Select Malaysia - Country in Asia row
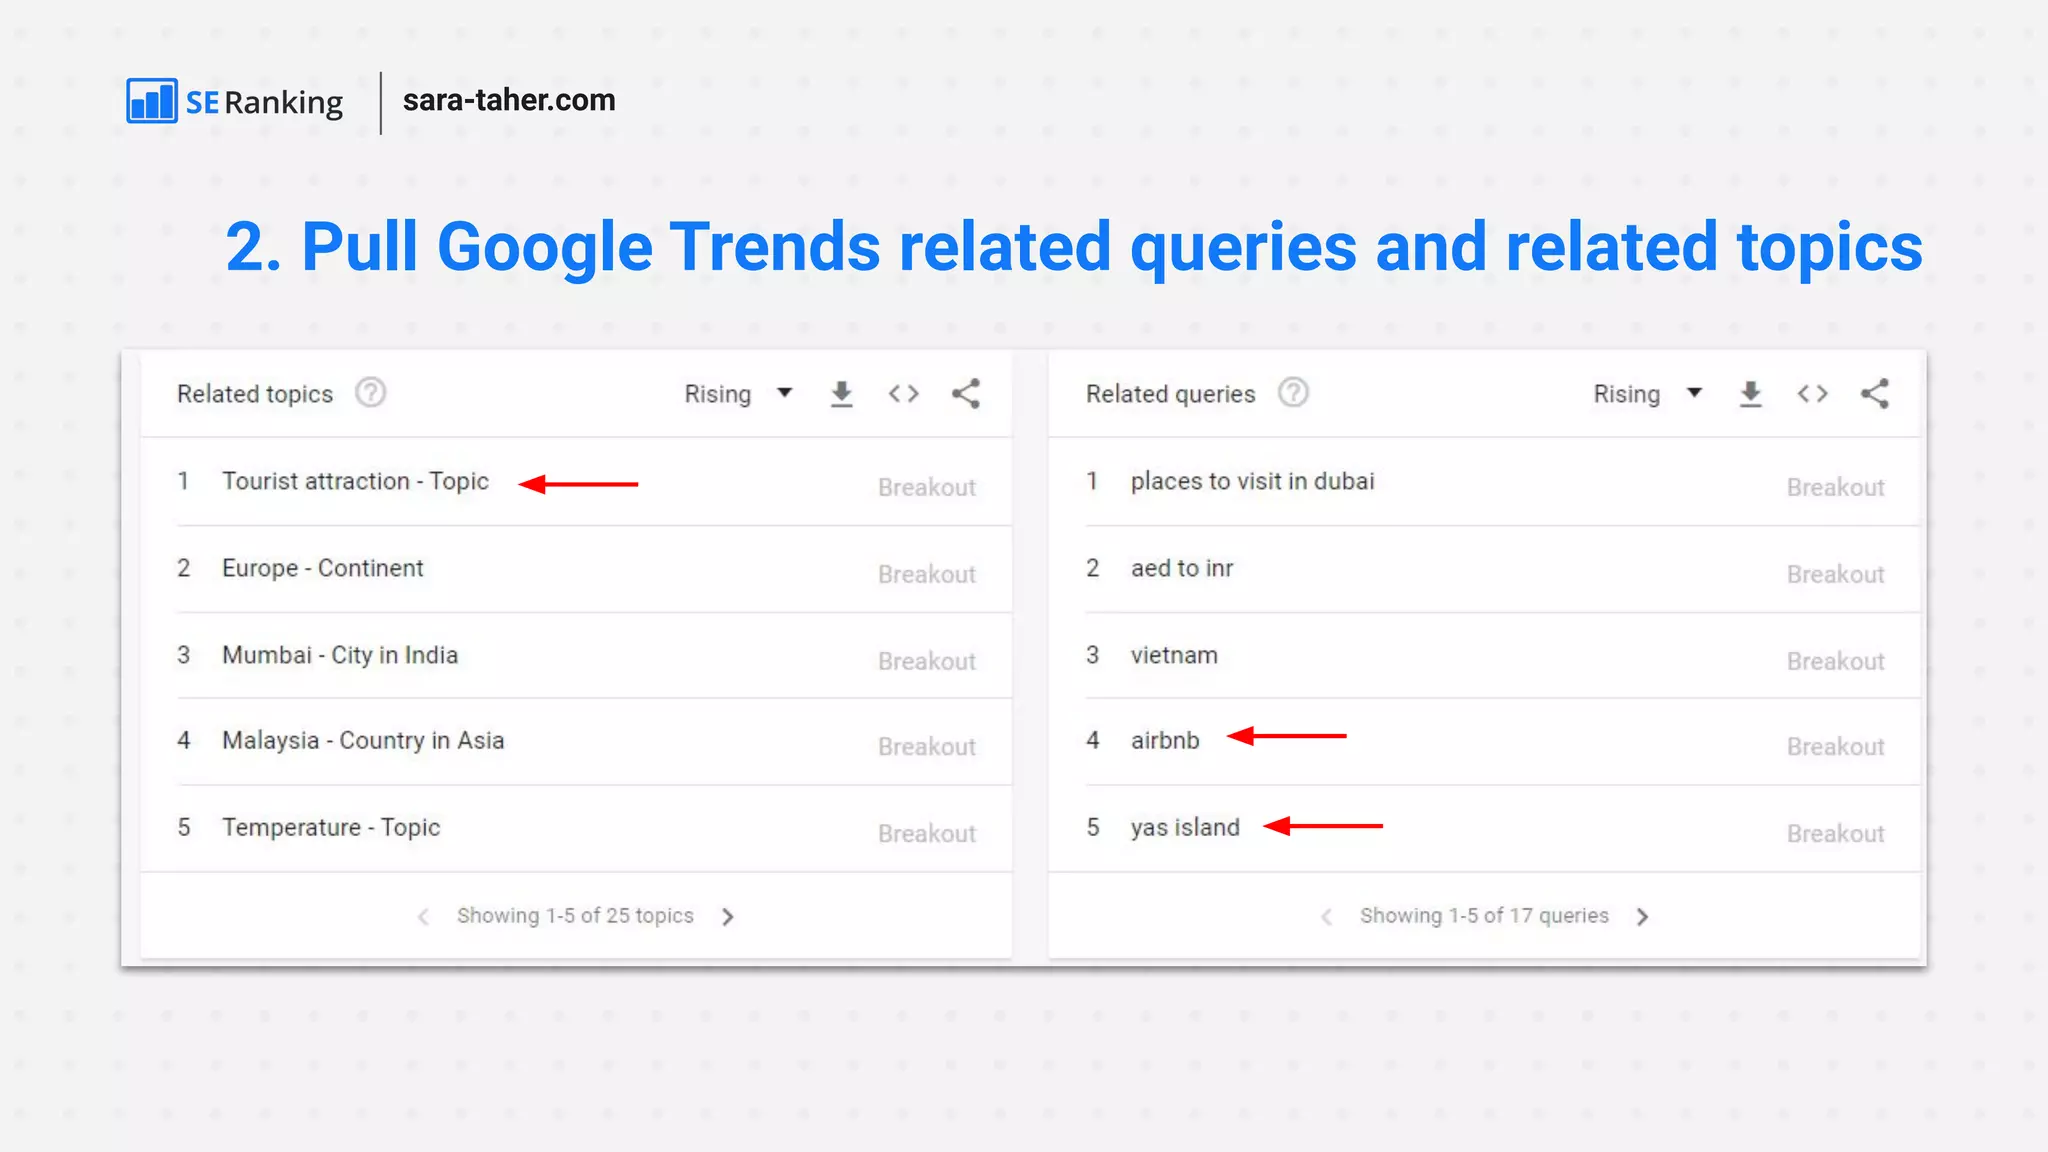Image resolution: width=2048 pixels, height=1152 pixels. tap(576, 741)
